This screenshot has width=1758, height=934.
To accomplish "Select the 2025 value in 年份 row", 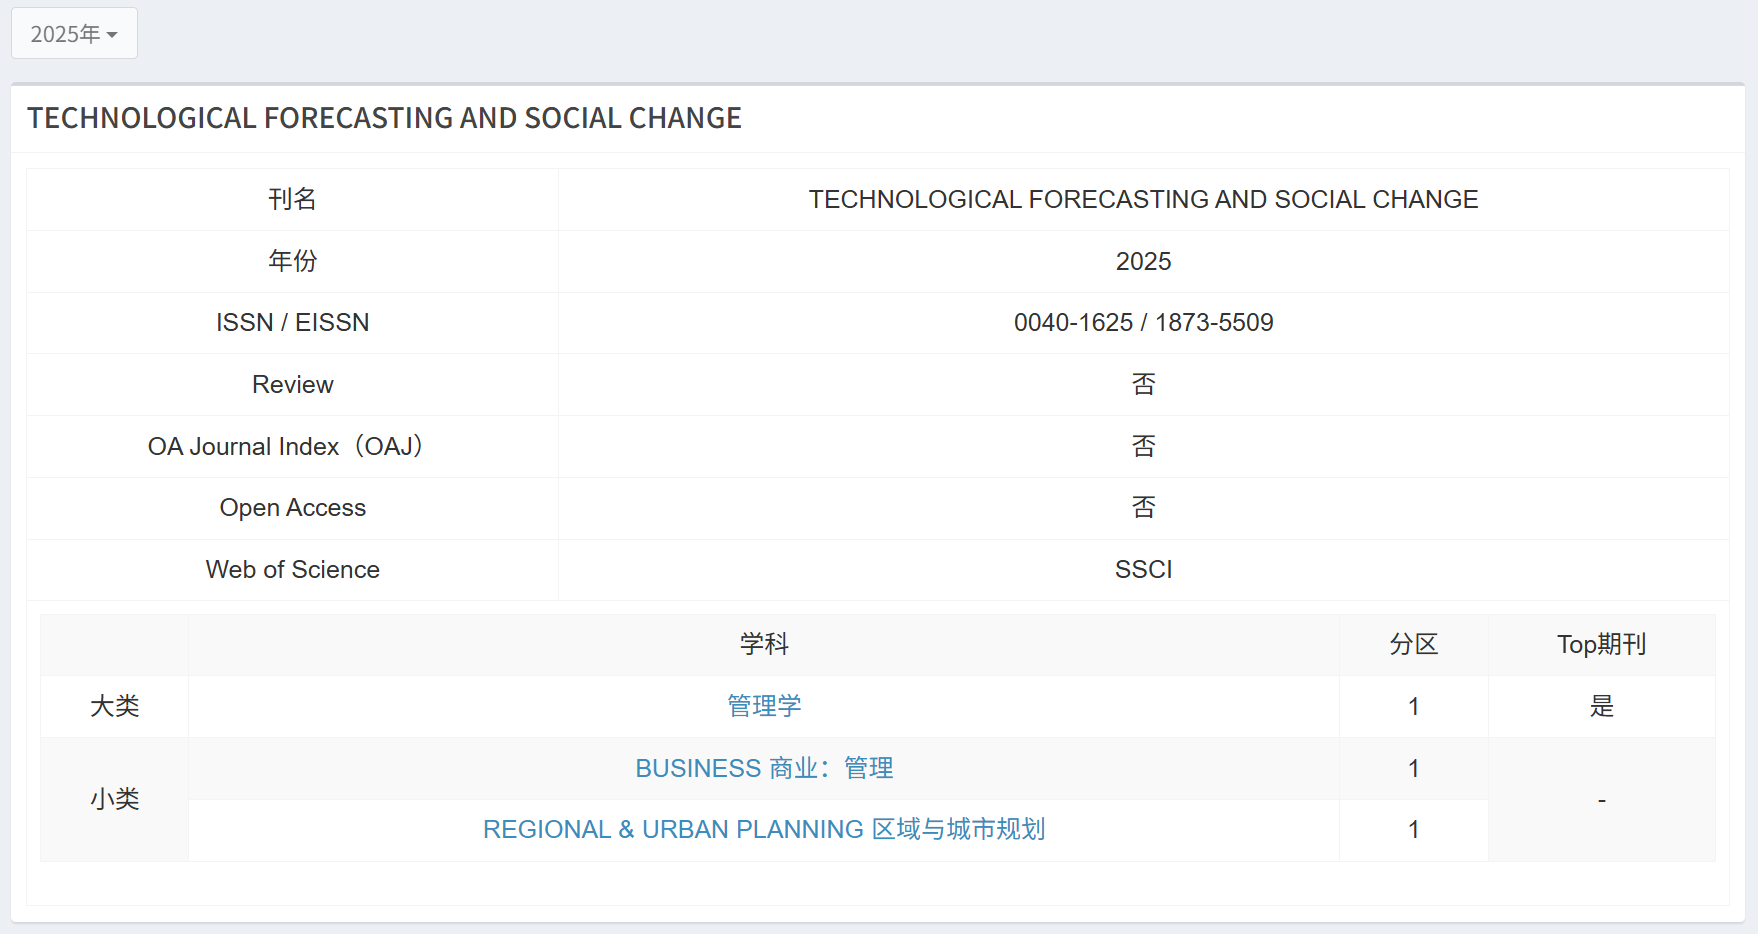I will pyautogui.click(x=1143, y=261).
